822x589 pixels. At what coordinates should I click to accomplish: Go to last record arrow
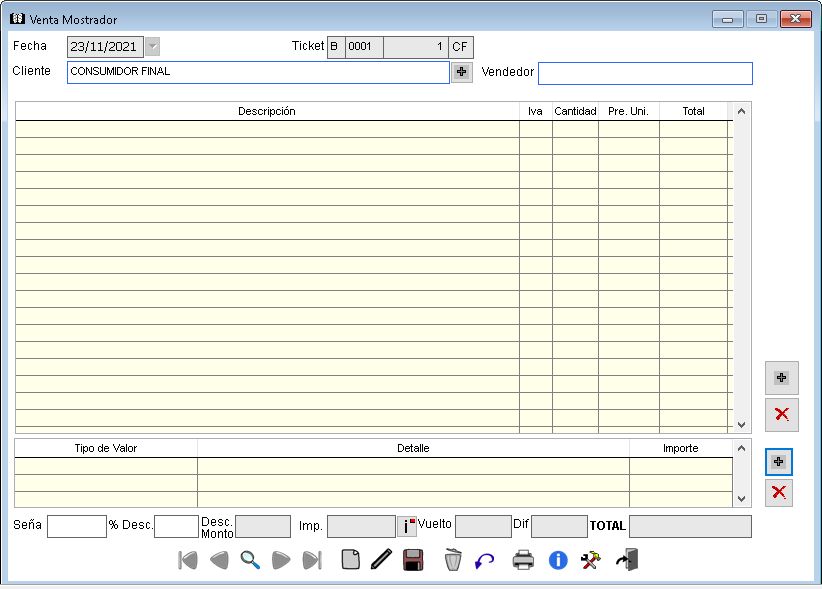pos(312,560)
